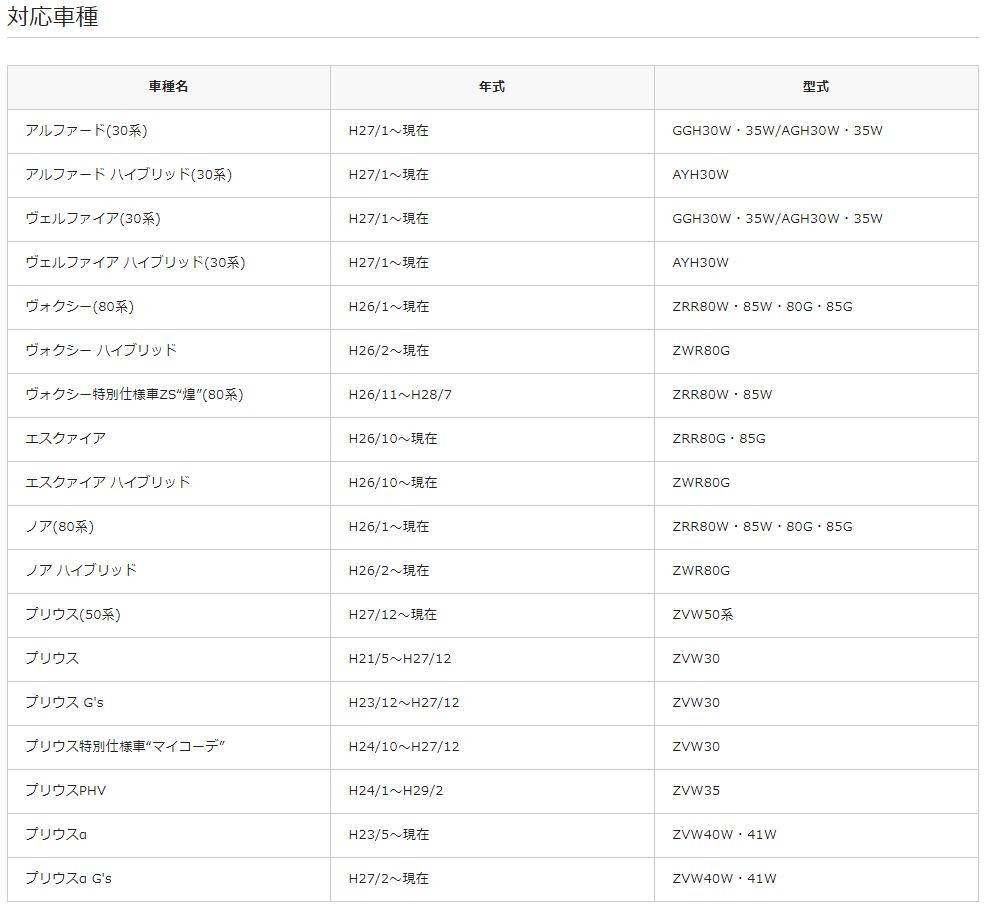
Task: Click year H27/2～現在 cell
Action: (492, 878)
